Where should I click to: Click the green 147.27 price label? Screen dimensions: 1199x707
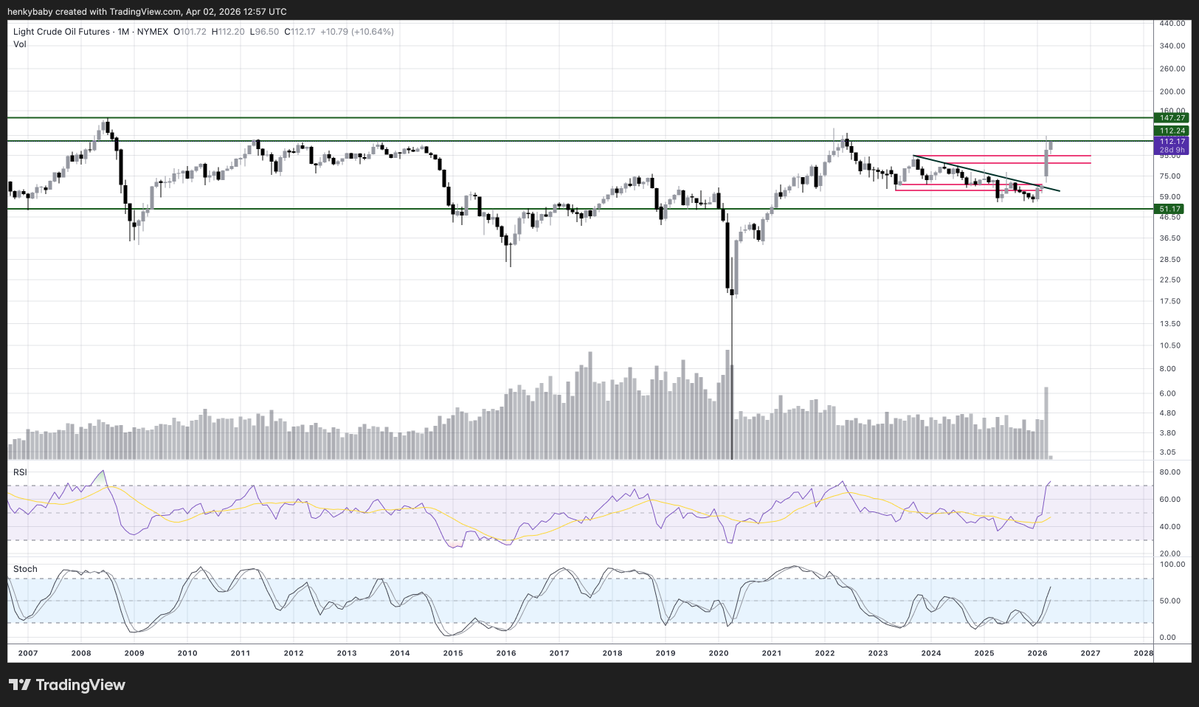point(1171,118)
